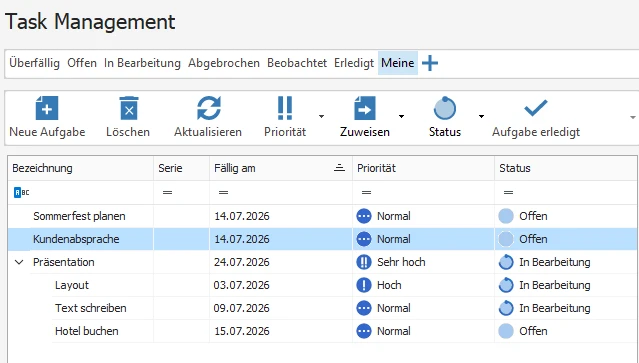Click due date 09.07.2026

pyautogui.click(x=242, y=308)
